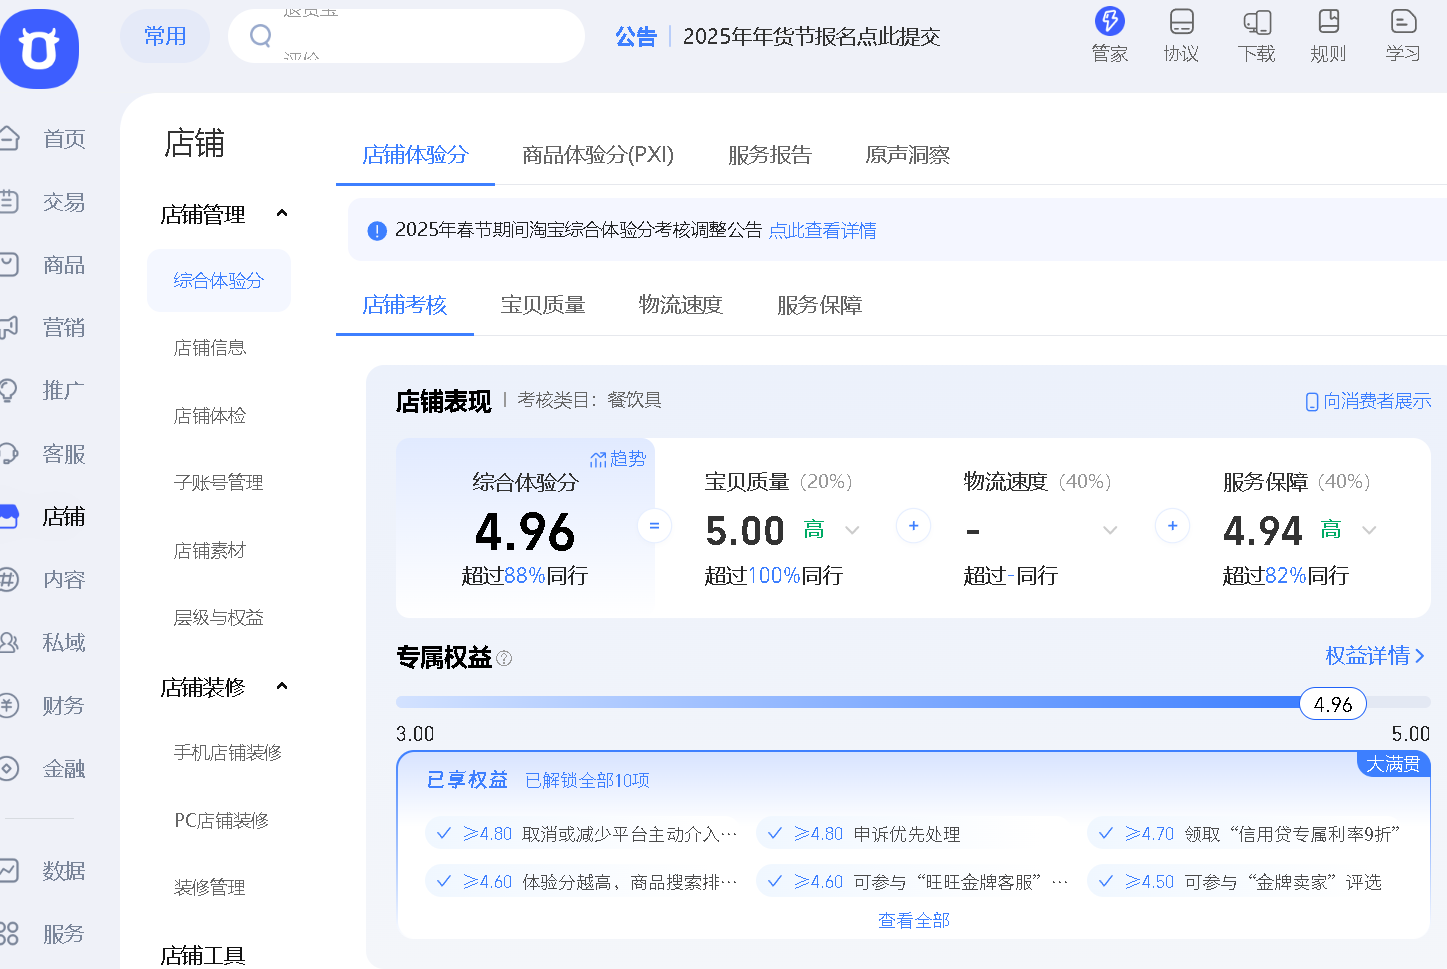Click 查看全部 benefits link

pyautogui.click(x=913, y=920)
